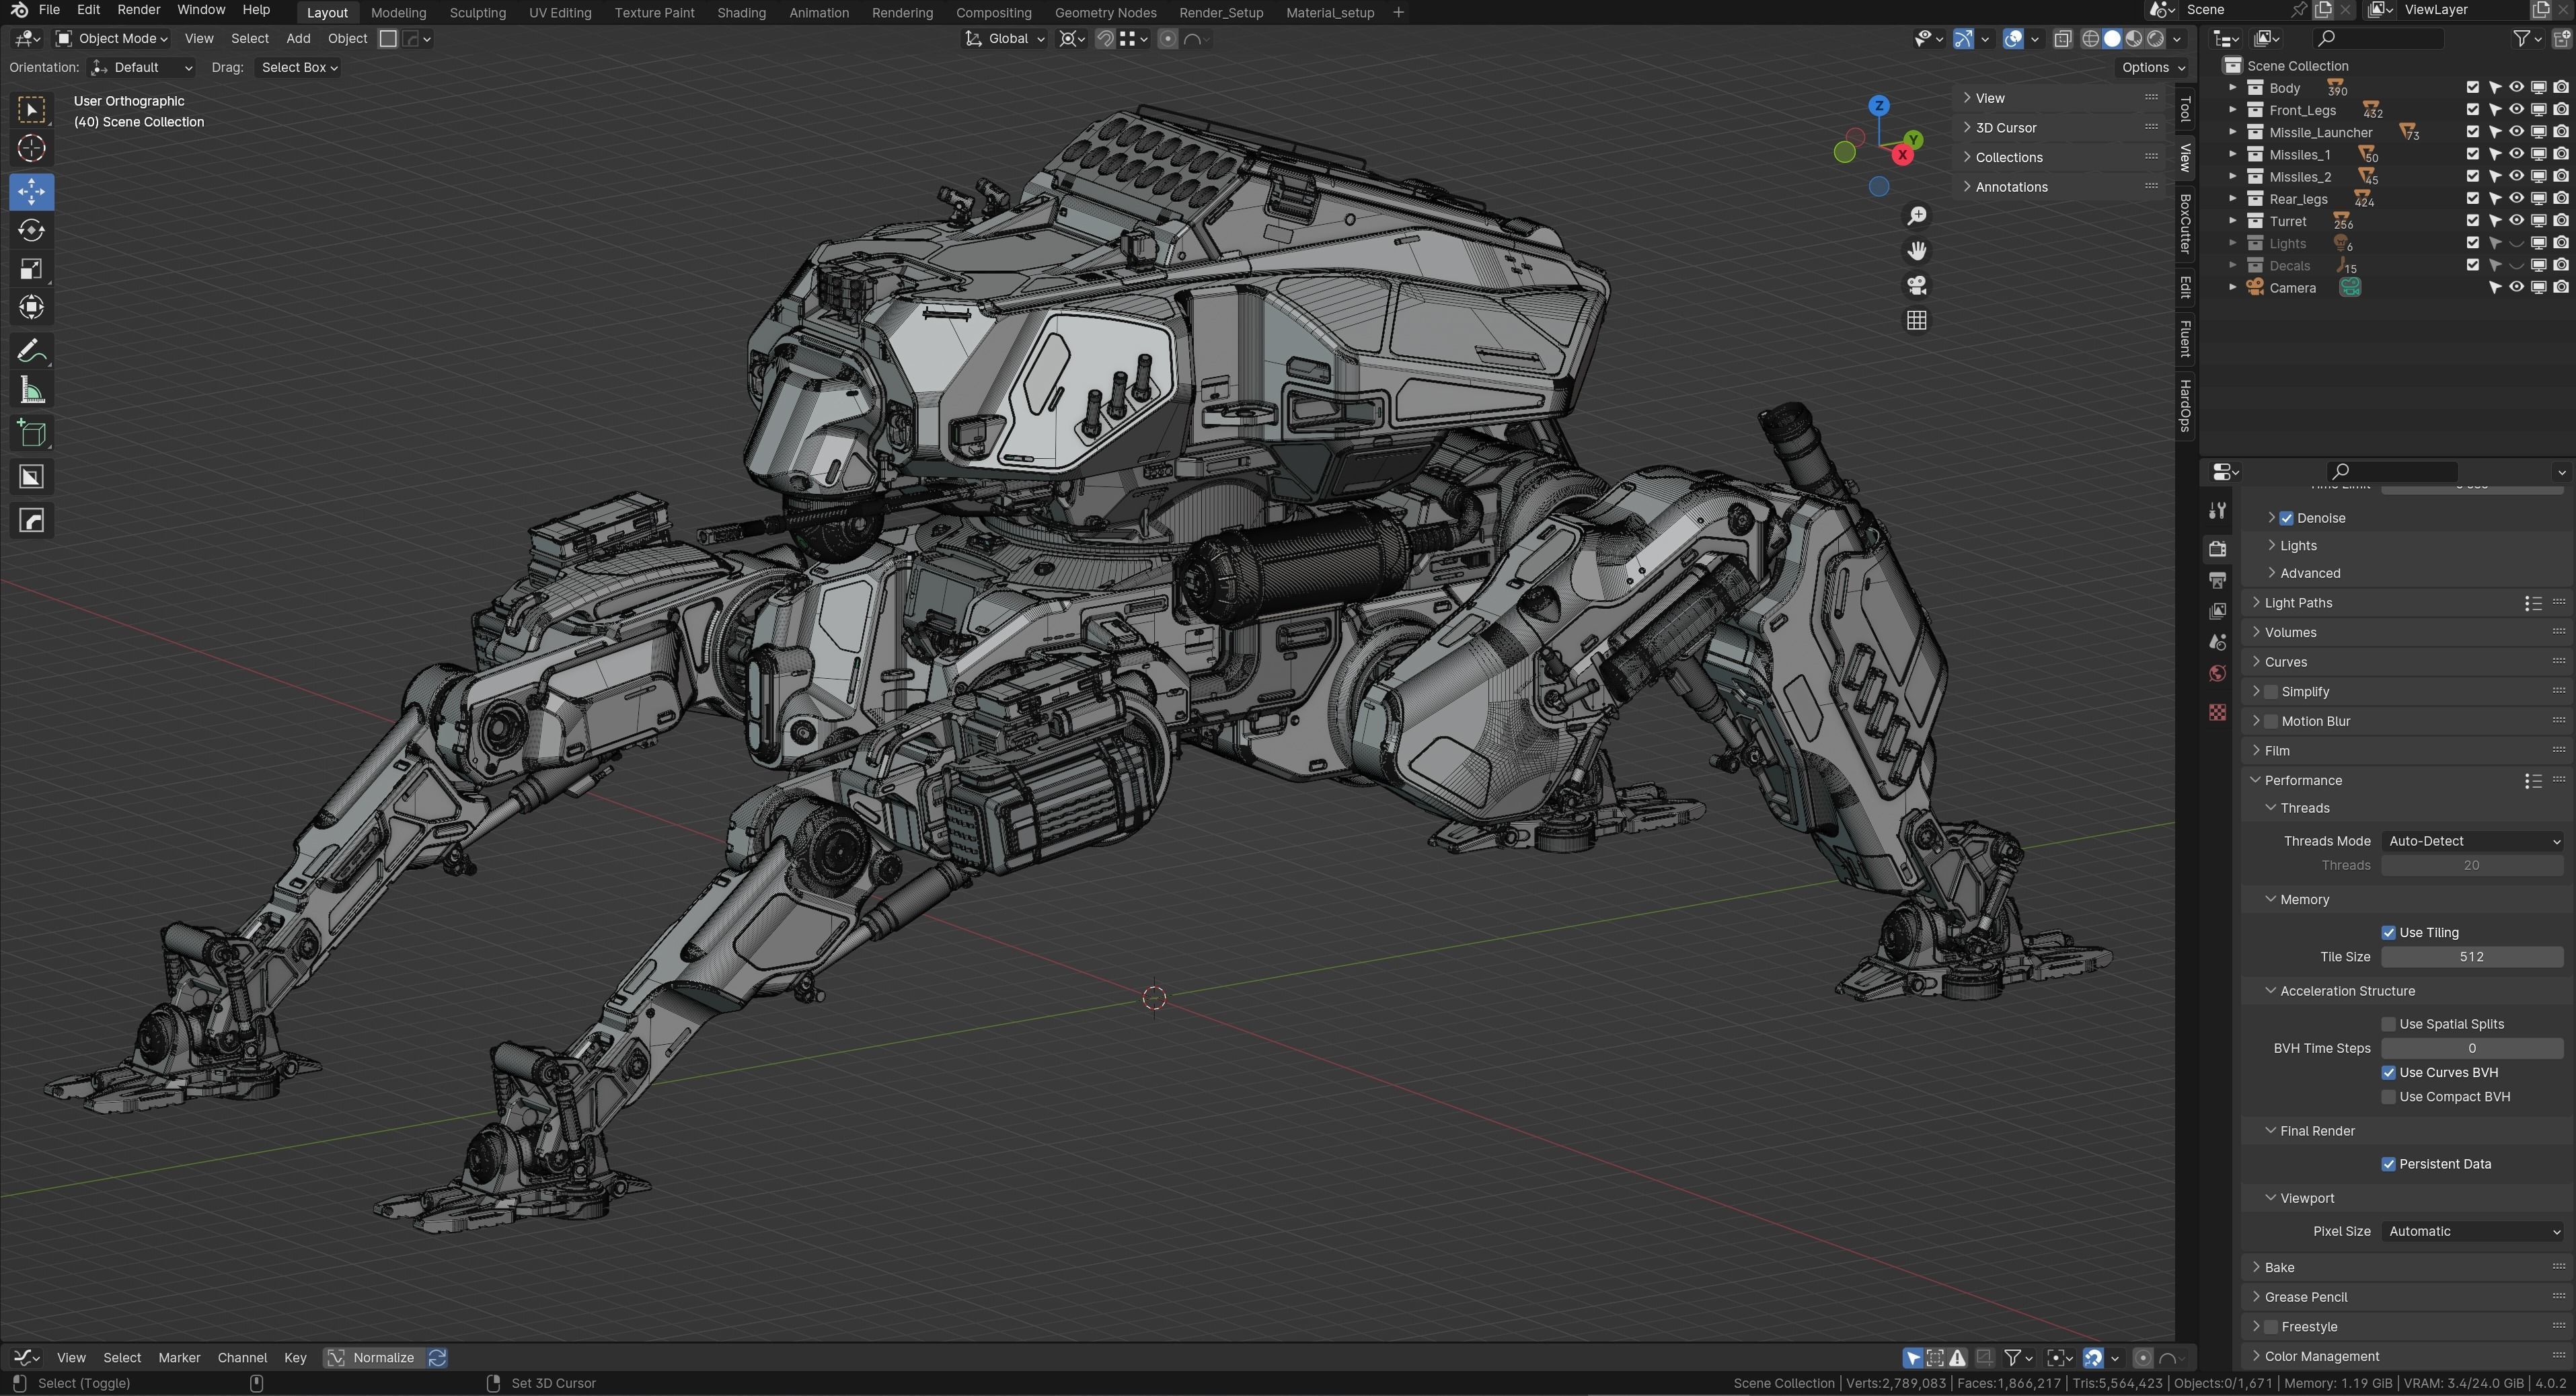Select the Add Cube tool
Viewport: 2576px width, 1396px height.
31,434
